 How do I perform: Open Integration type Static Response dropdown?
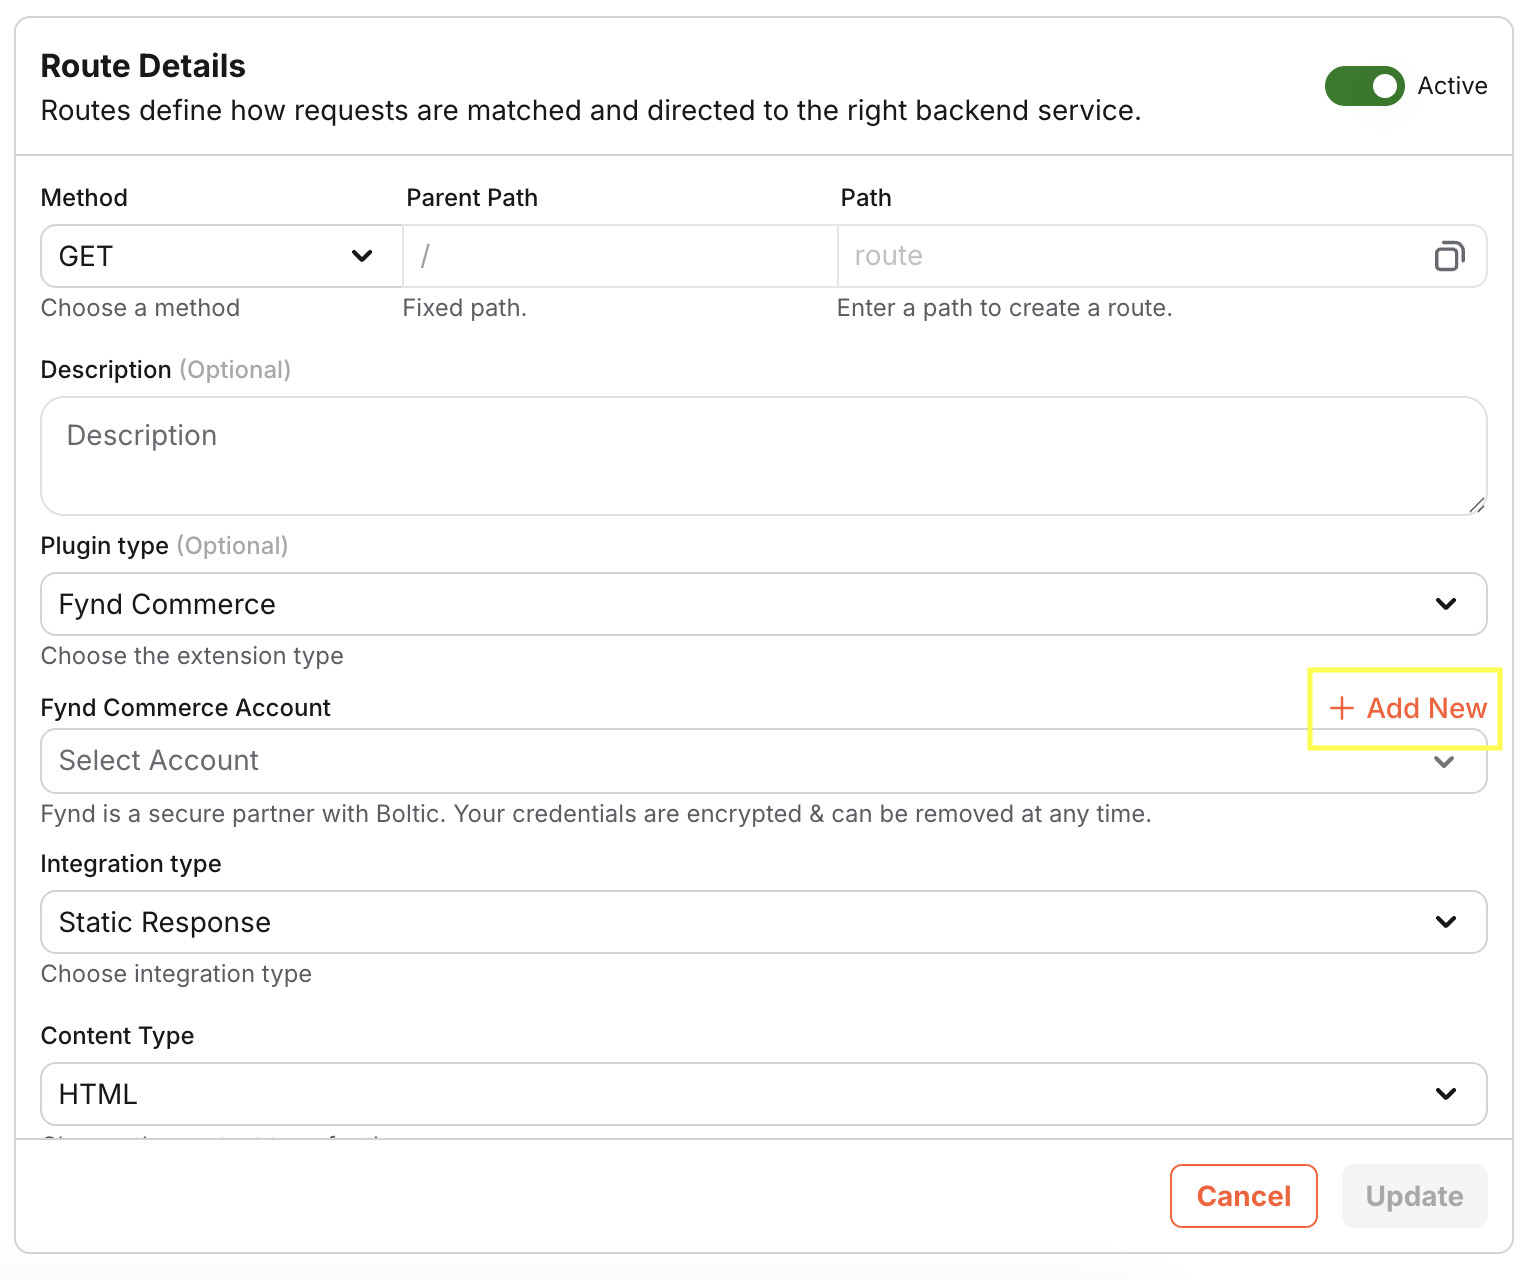click(764, 922)
